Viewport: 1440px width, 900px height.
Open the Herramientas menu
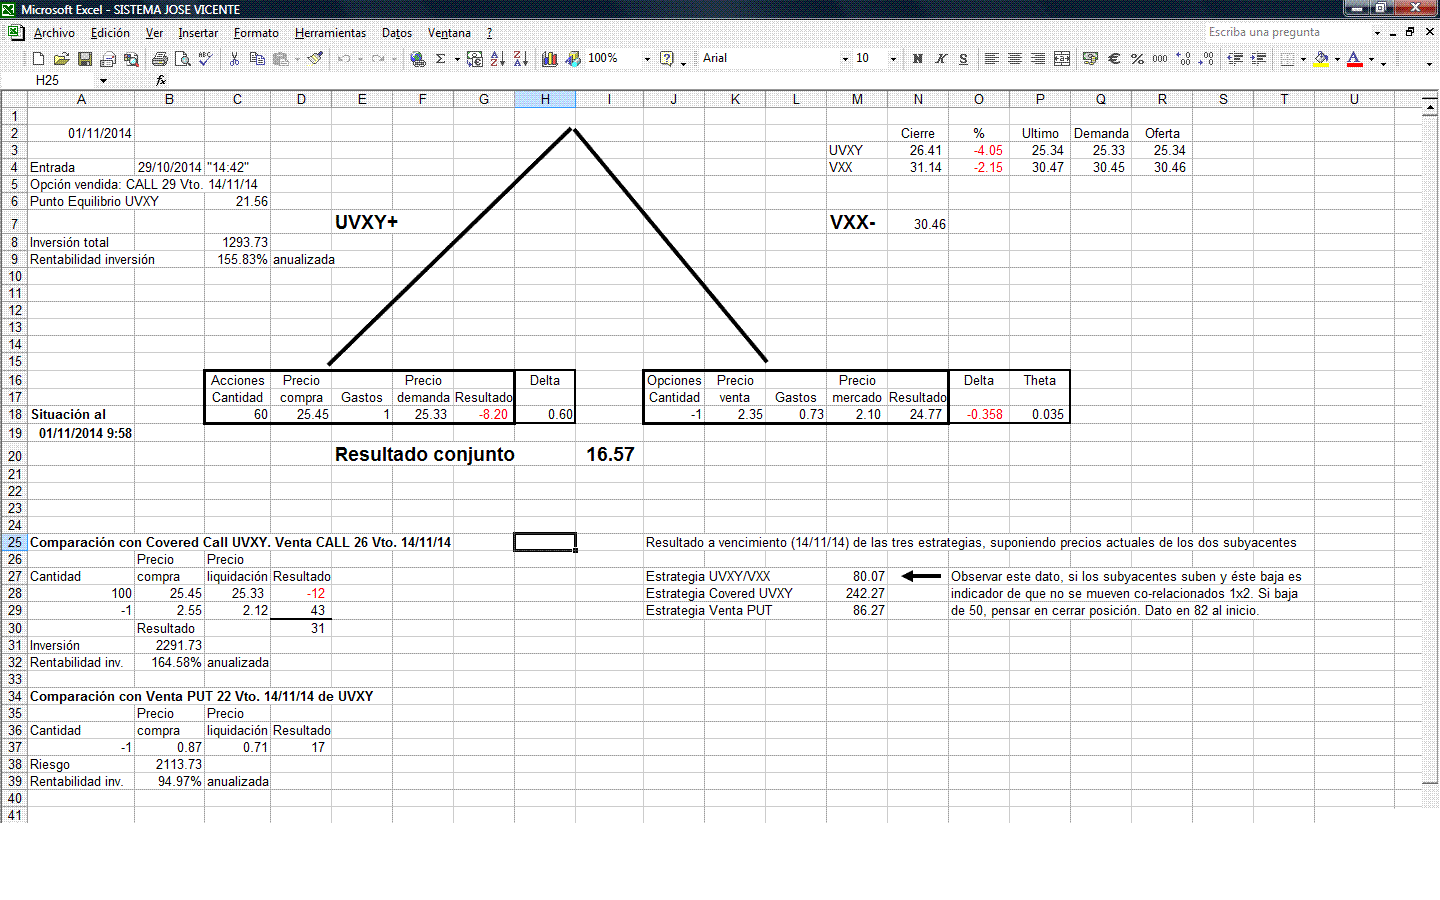click(330, 33)
